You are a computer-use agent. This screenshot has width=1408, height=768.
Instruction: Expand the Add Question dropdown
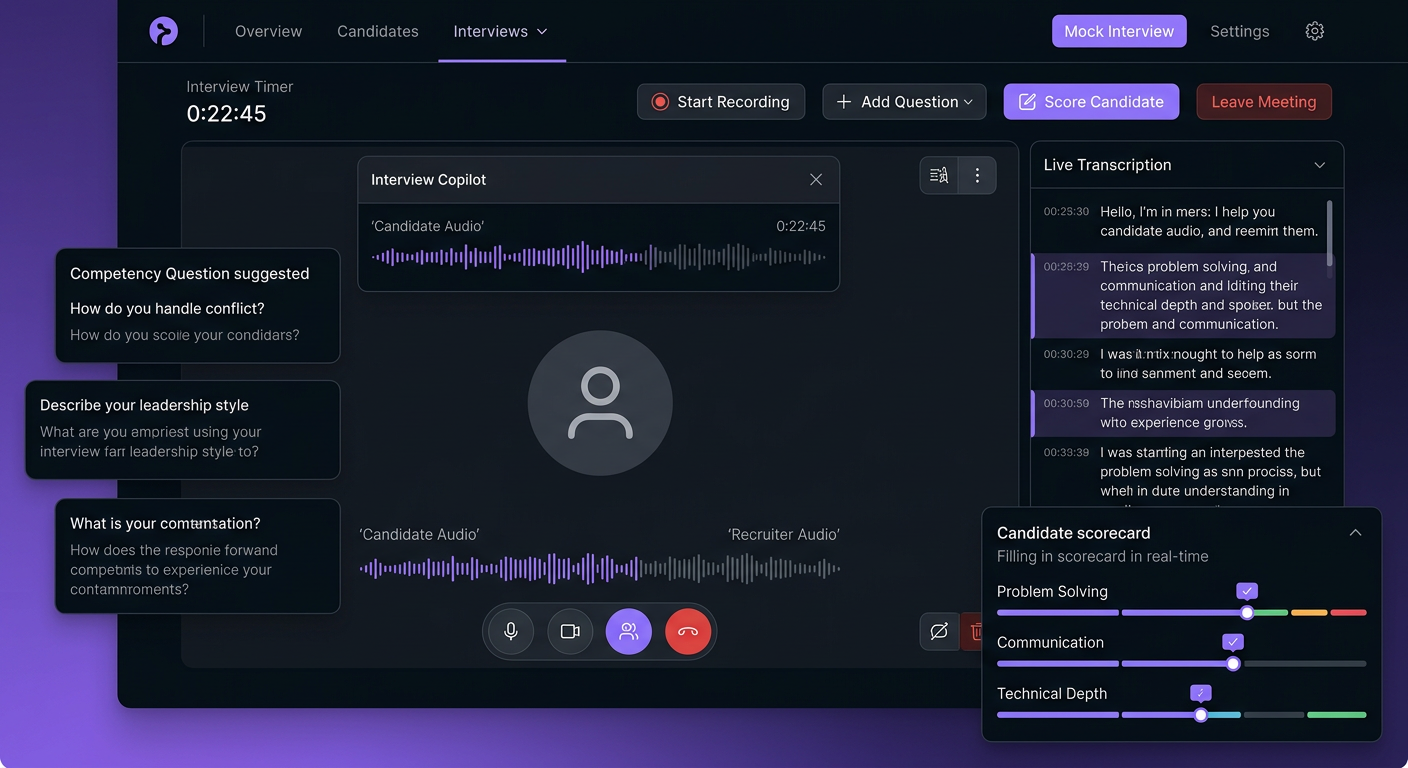click(904, 102)
